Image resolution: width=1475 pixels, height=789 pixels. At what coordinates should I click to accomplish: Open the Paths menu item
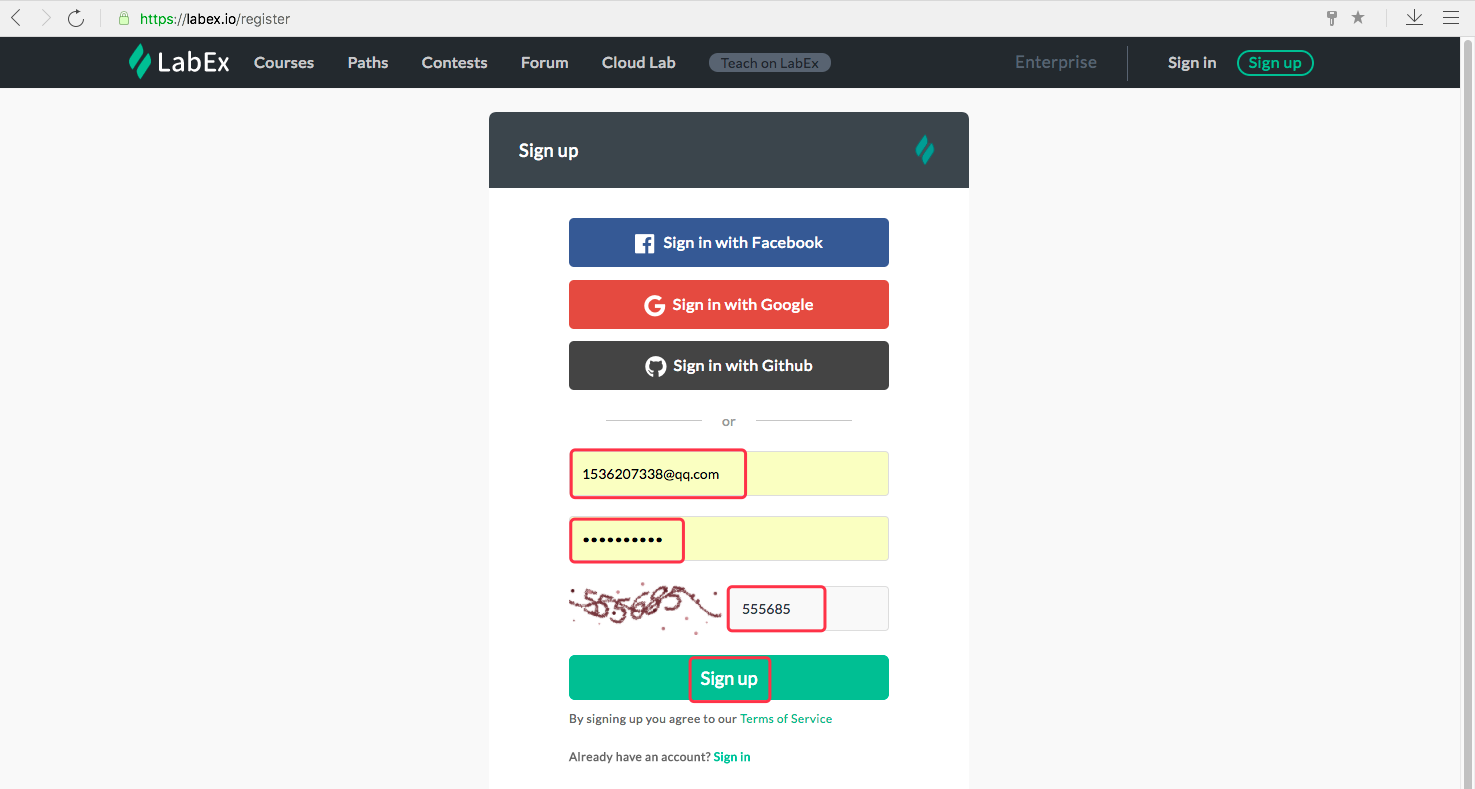point(368,62)
